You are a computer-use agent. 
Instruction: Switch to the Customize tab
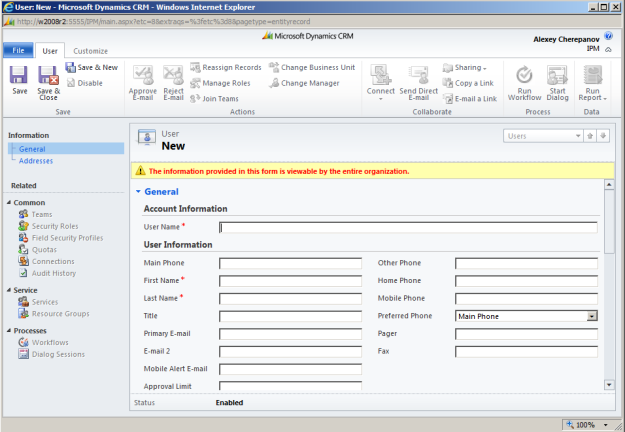(90, 50)
